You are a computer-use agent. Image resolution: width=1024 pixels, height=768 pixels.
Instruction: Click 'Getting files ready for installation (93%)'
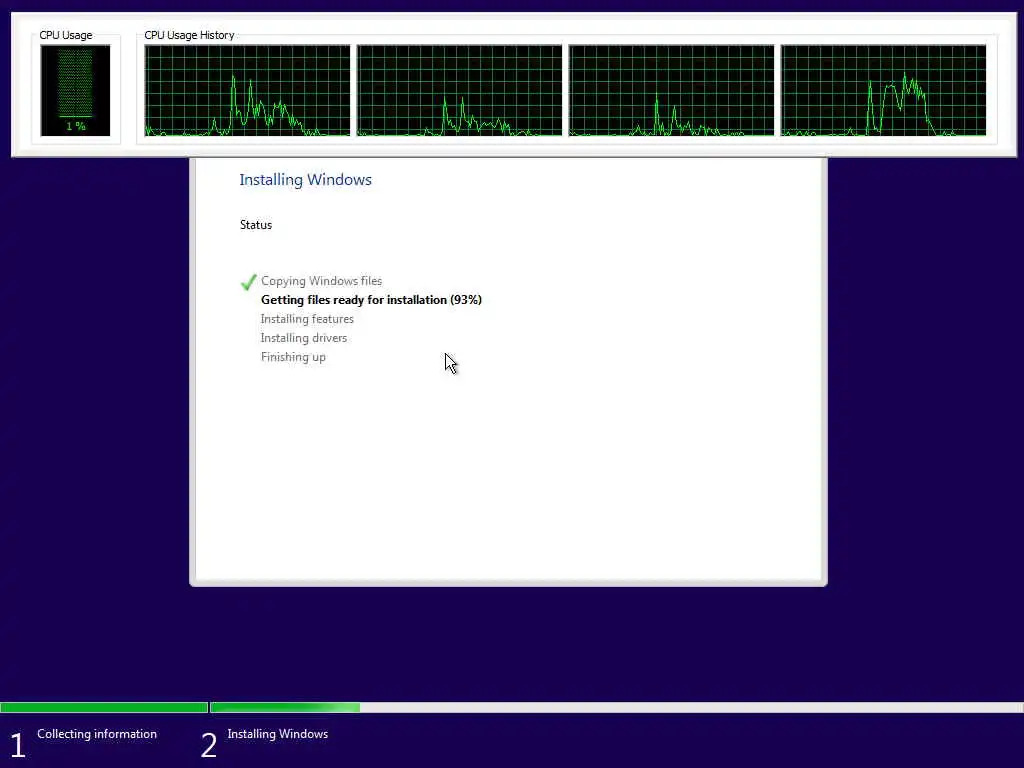click(x=371, y=300)
